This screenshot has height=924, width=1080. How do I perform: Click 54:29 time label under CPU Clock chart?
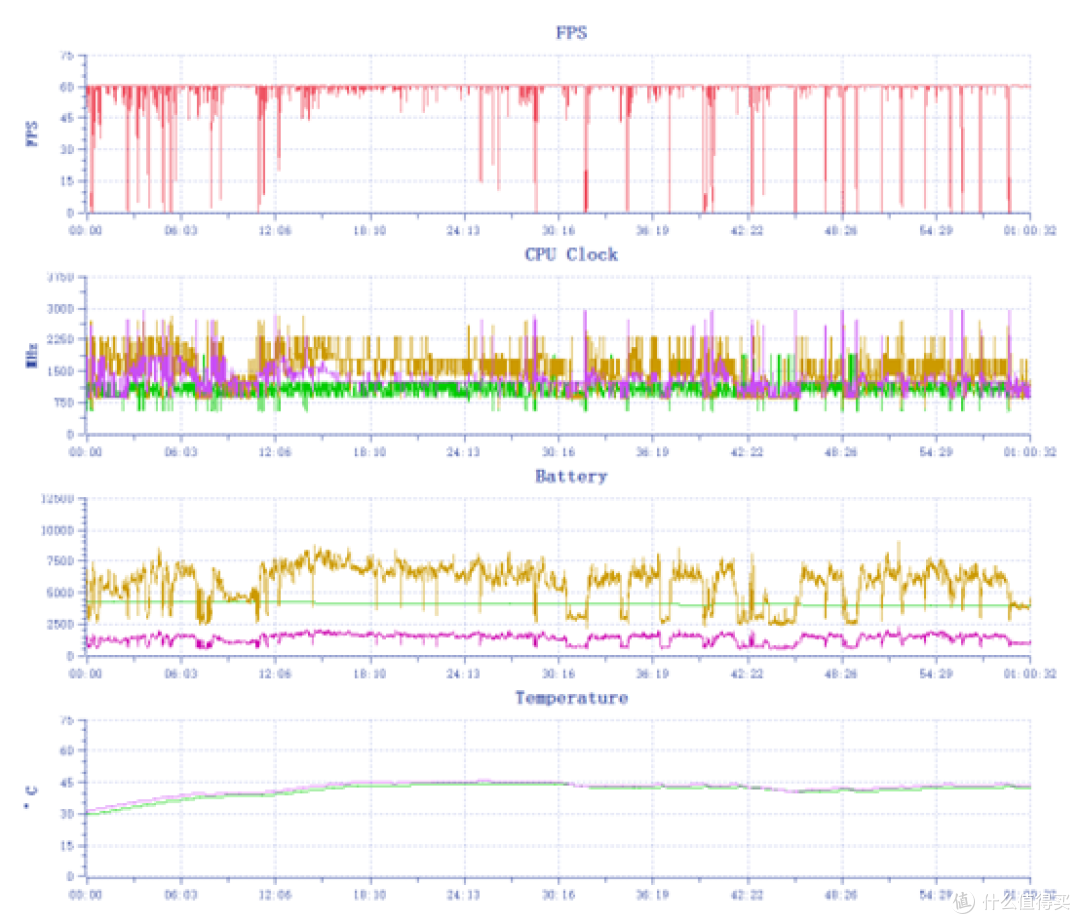(936, 452)
